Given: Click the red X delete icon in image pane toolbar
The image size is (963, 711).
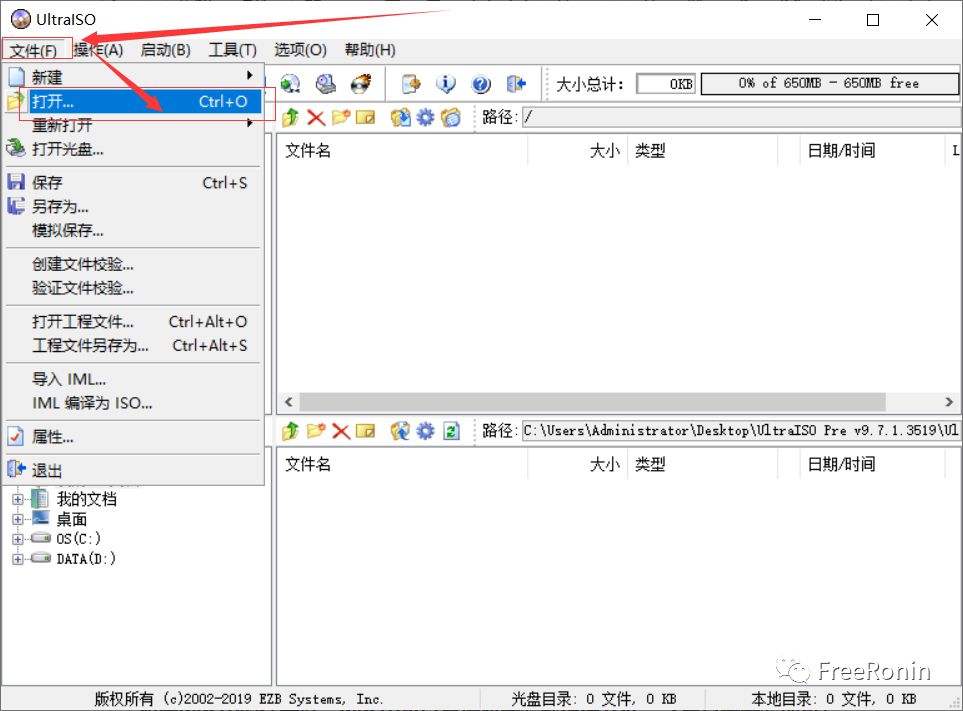Looking at the screenshot, I should [x=316, y=117].
